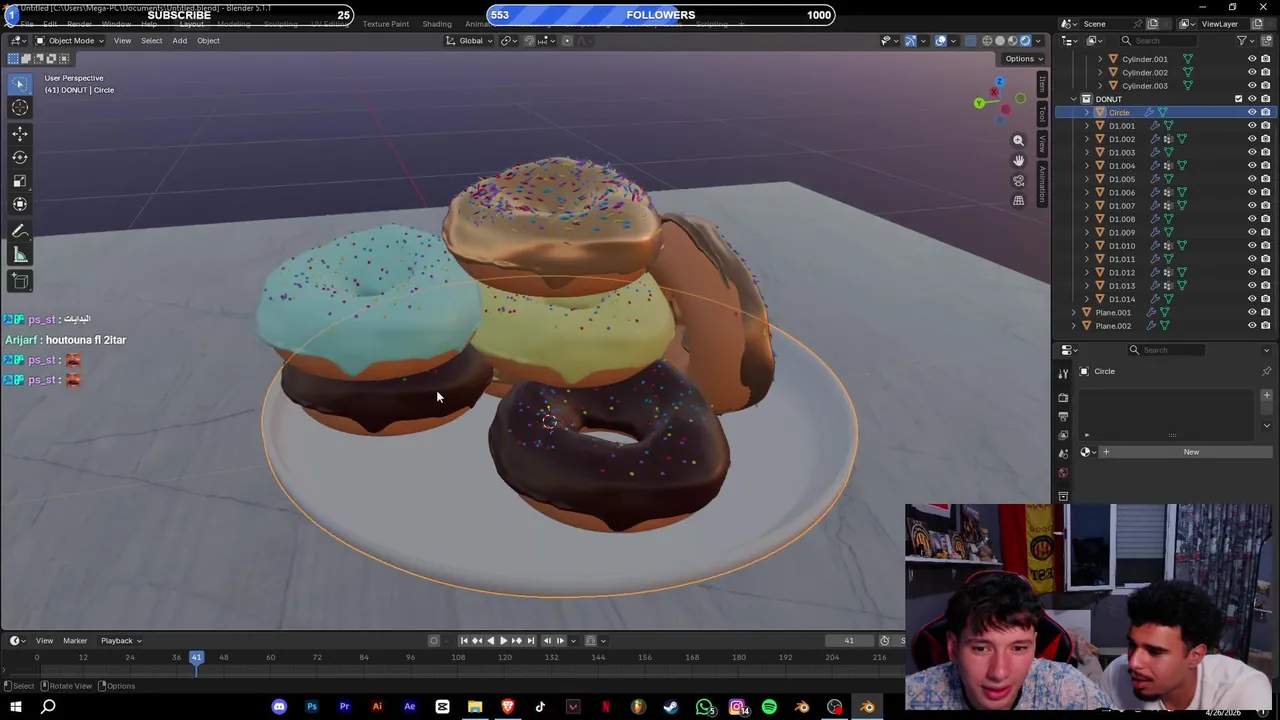Open the Select menu in viewport header
Image resolution: width=1280 pixels, height=720 pixels.
[151, 41]
